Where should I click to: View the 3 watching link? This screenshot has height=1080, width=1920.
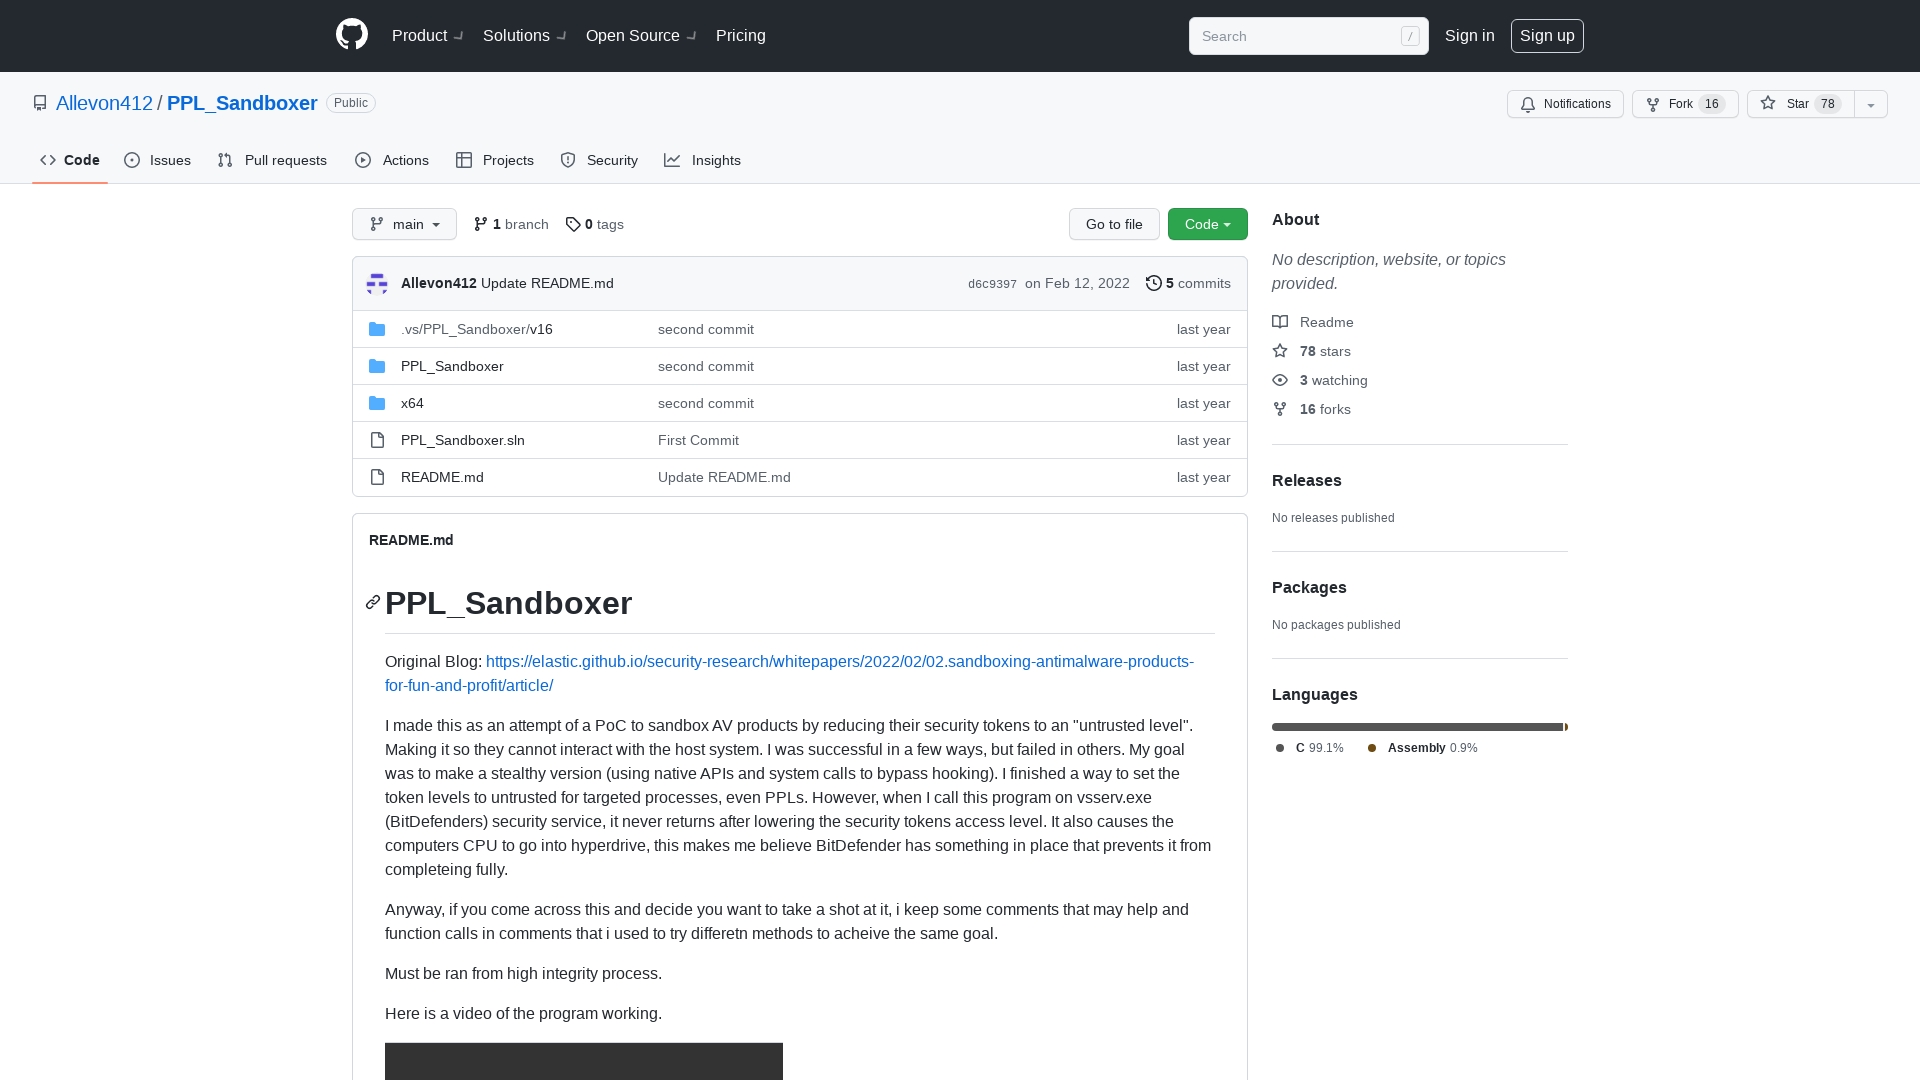point(1320,380)
